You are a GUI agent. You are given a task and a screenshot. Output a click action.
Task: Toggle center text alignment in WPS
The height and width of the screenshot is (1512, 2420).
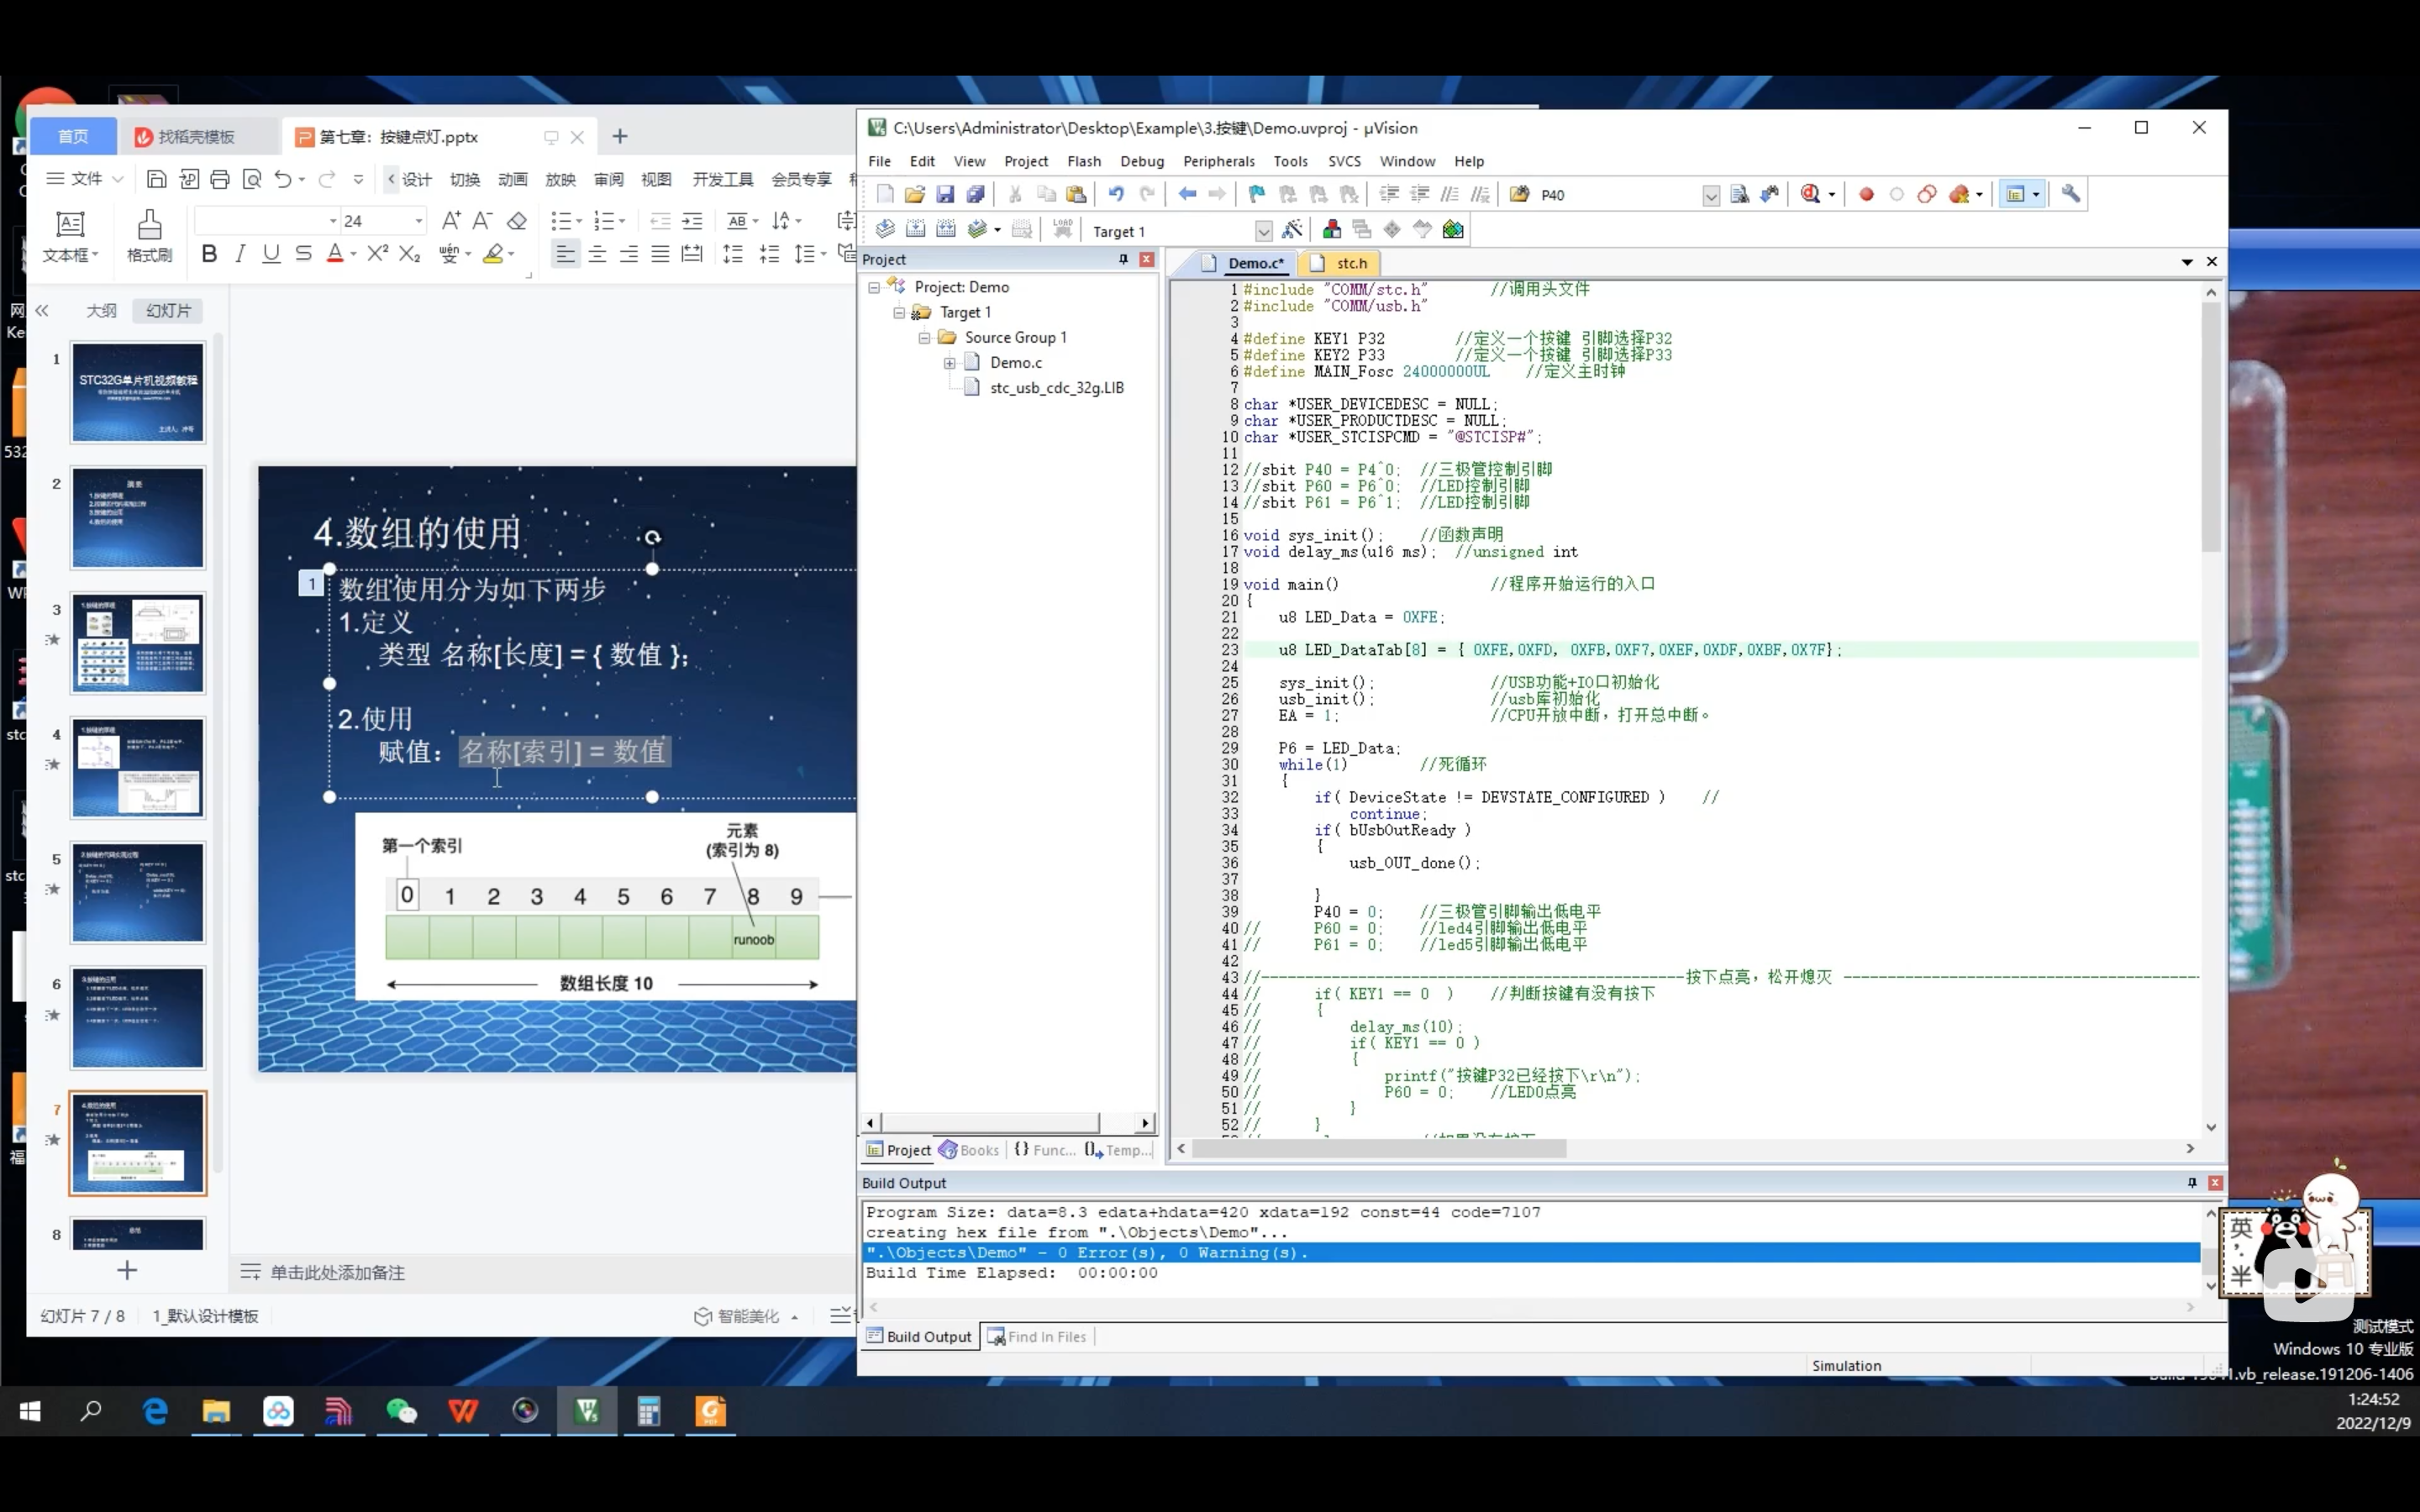pos(597,254)
